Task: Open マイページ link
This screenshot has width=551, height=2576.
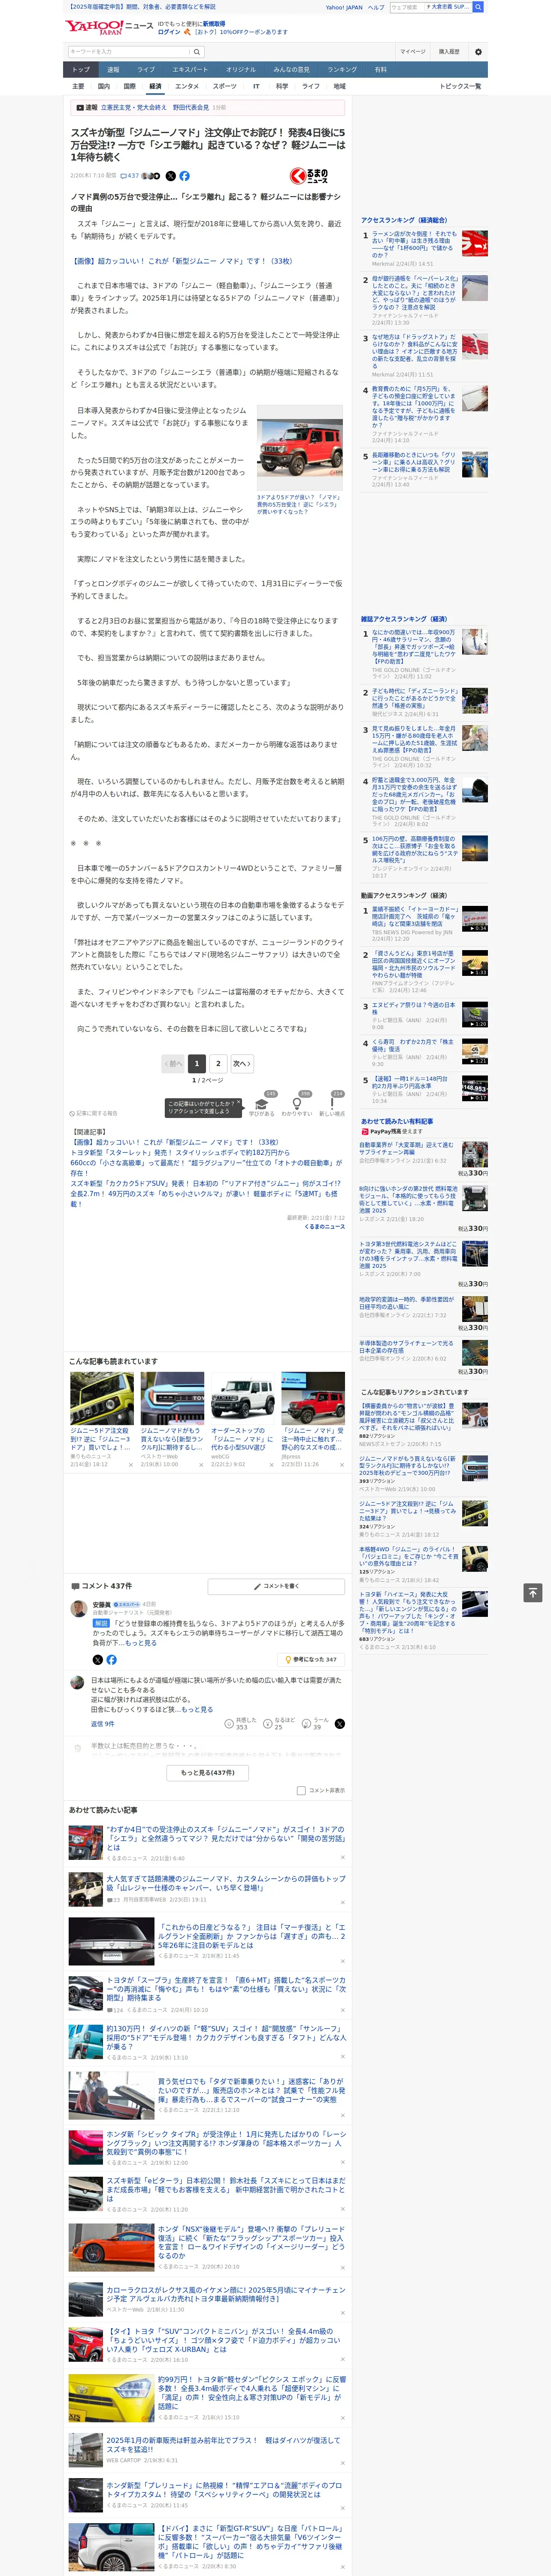Action: (413, 52)
